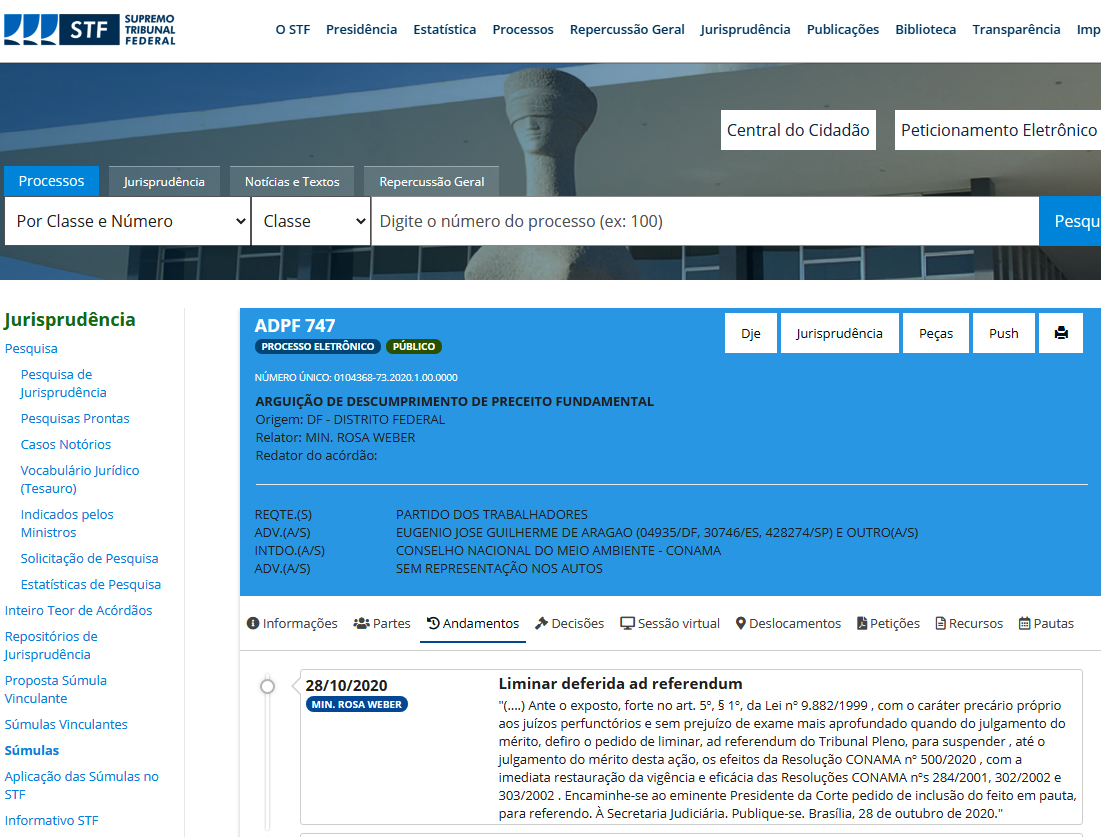1101x837 pixels.
Task: Open the 'Por Classe e Número' dropdown
Action: point(128,221)
